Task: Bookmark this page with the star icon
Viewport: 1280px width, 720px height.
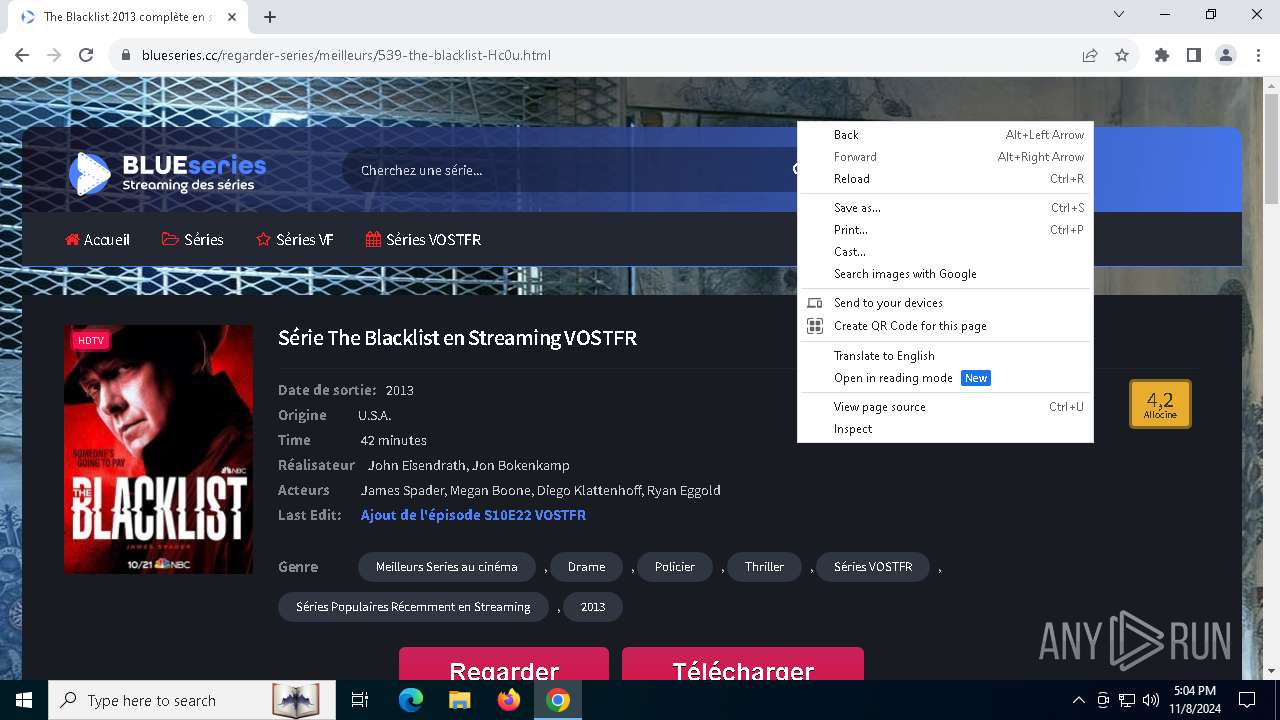Action: (x=1122, y=55)
